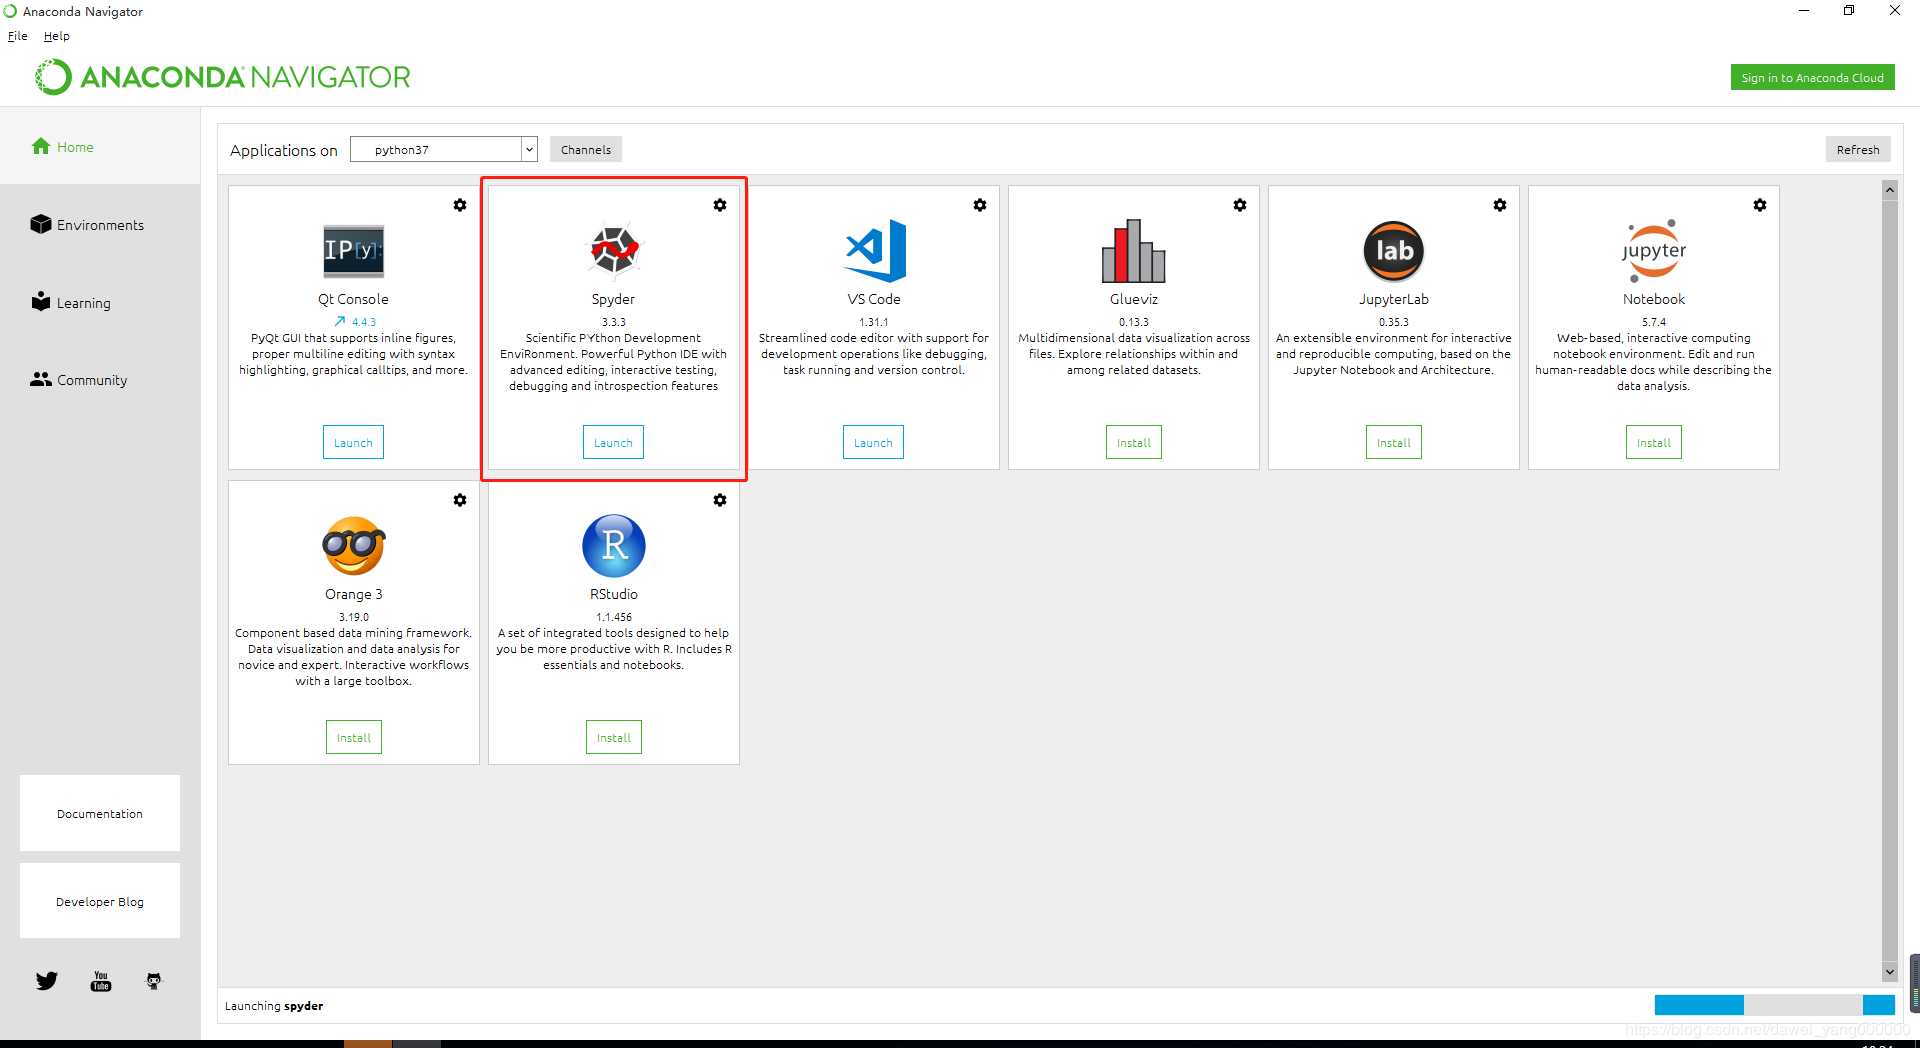This screenshot has width=1920, height=1048.
Task: Install Orange 3
Action: pos(354,737)
